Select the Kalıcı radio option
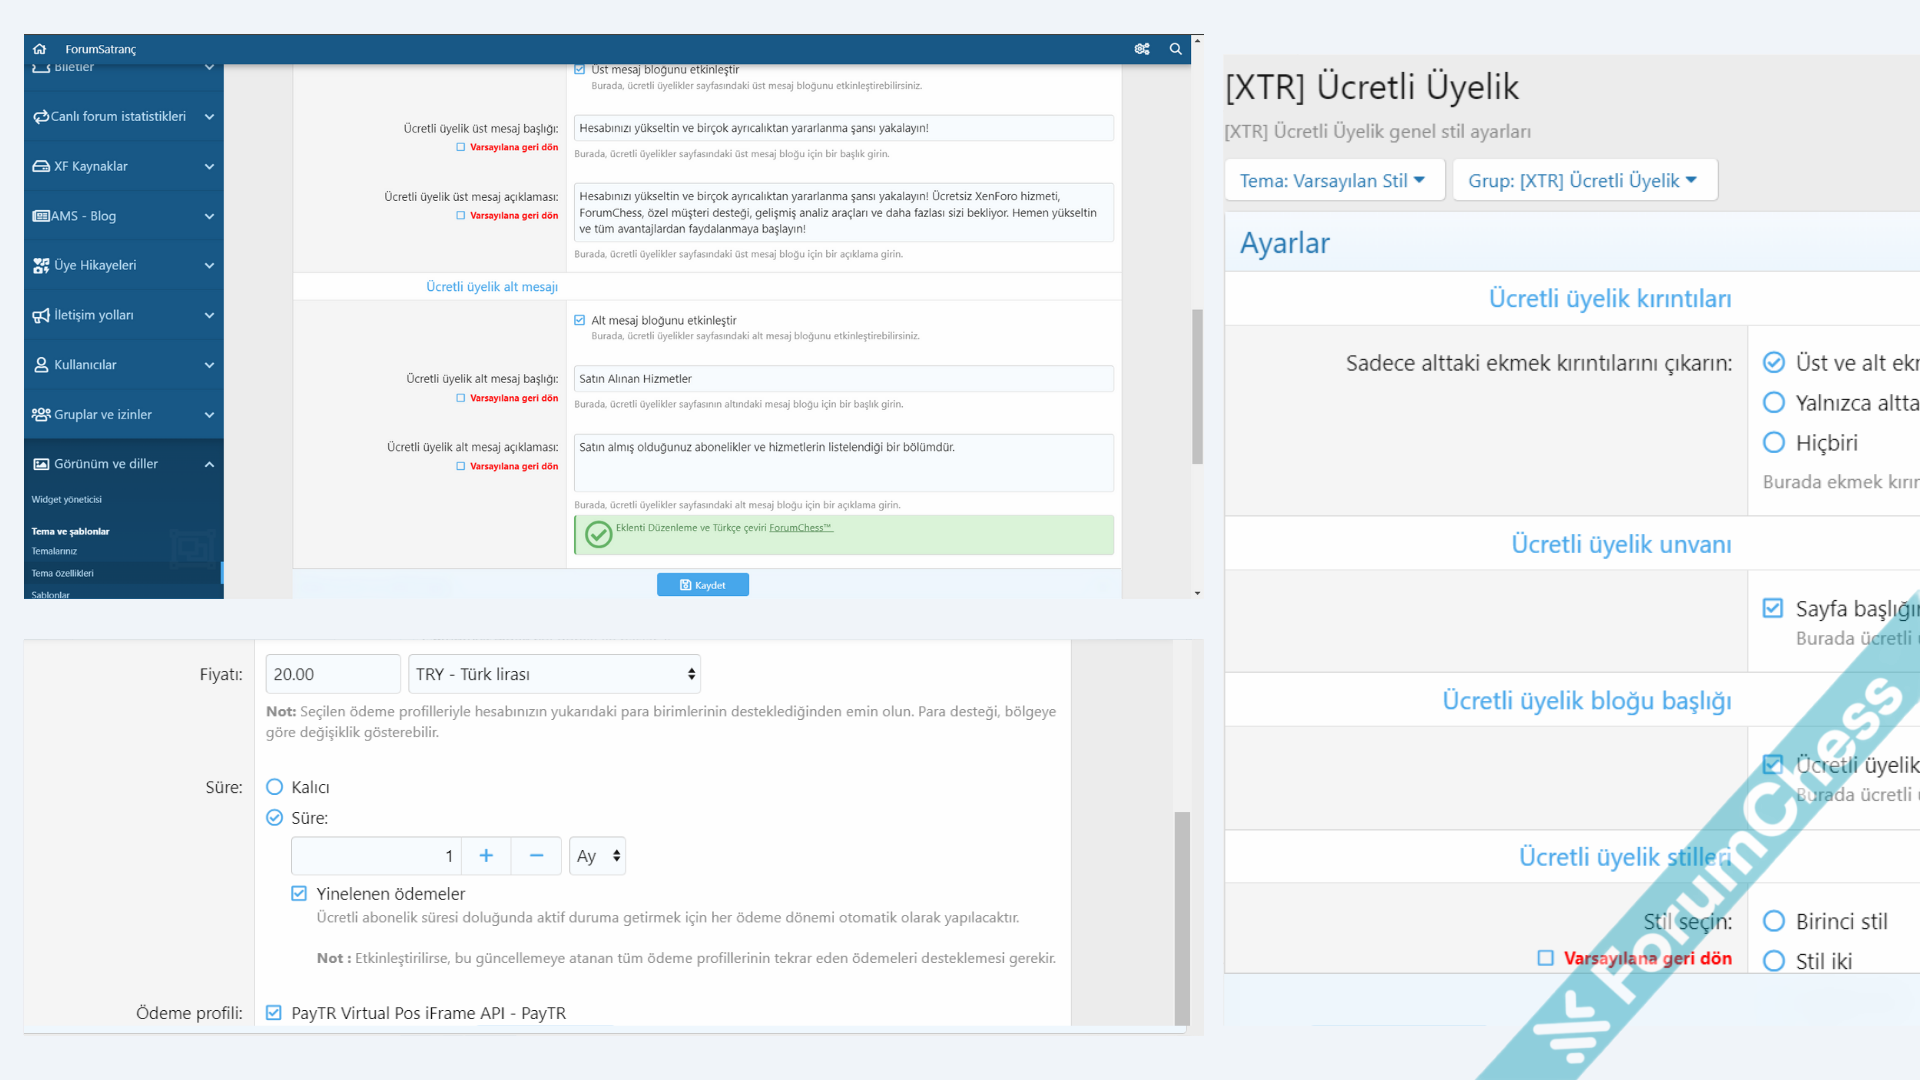 [x=275, y=788]
